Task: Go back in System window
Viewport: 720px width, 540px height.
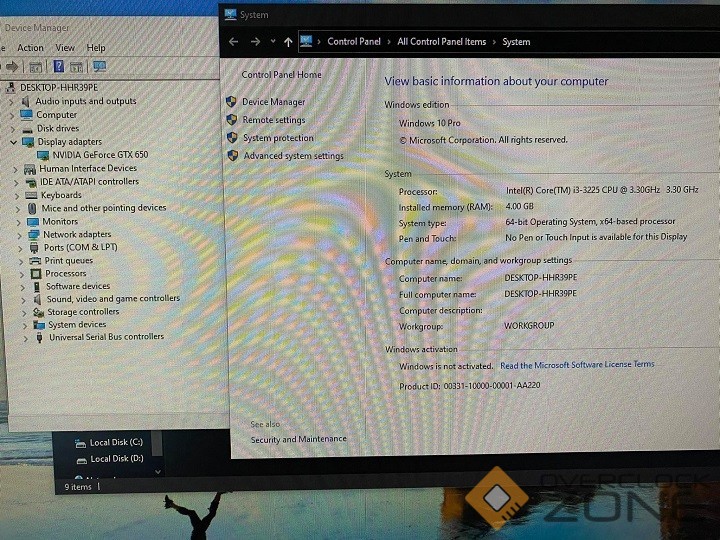Action: click(233, 42)
